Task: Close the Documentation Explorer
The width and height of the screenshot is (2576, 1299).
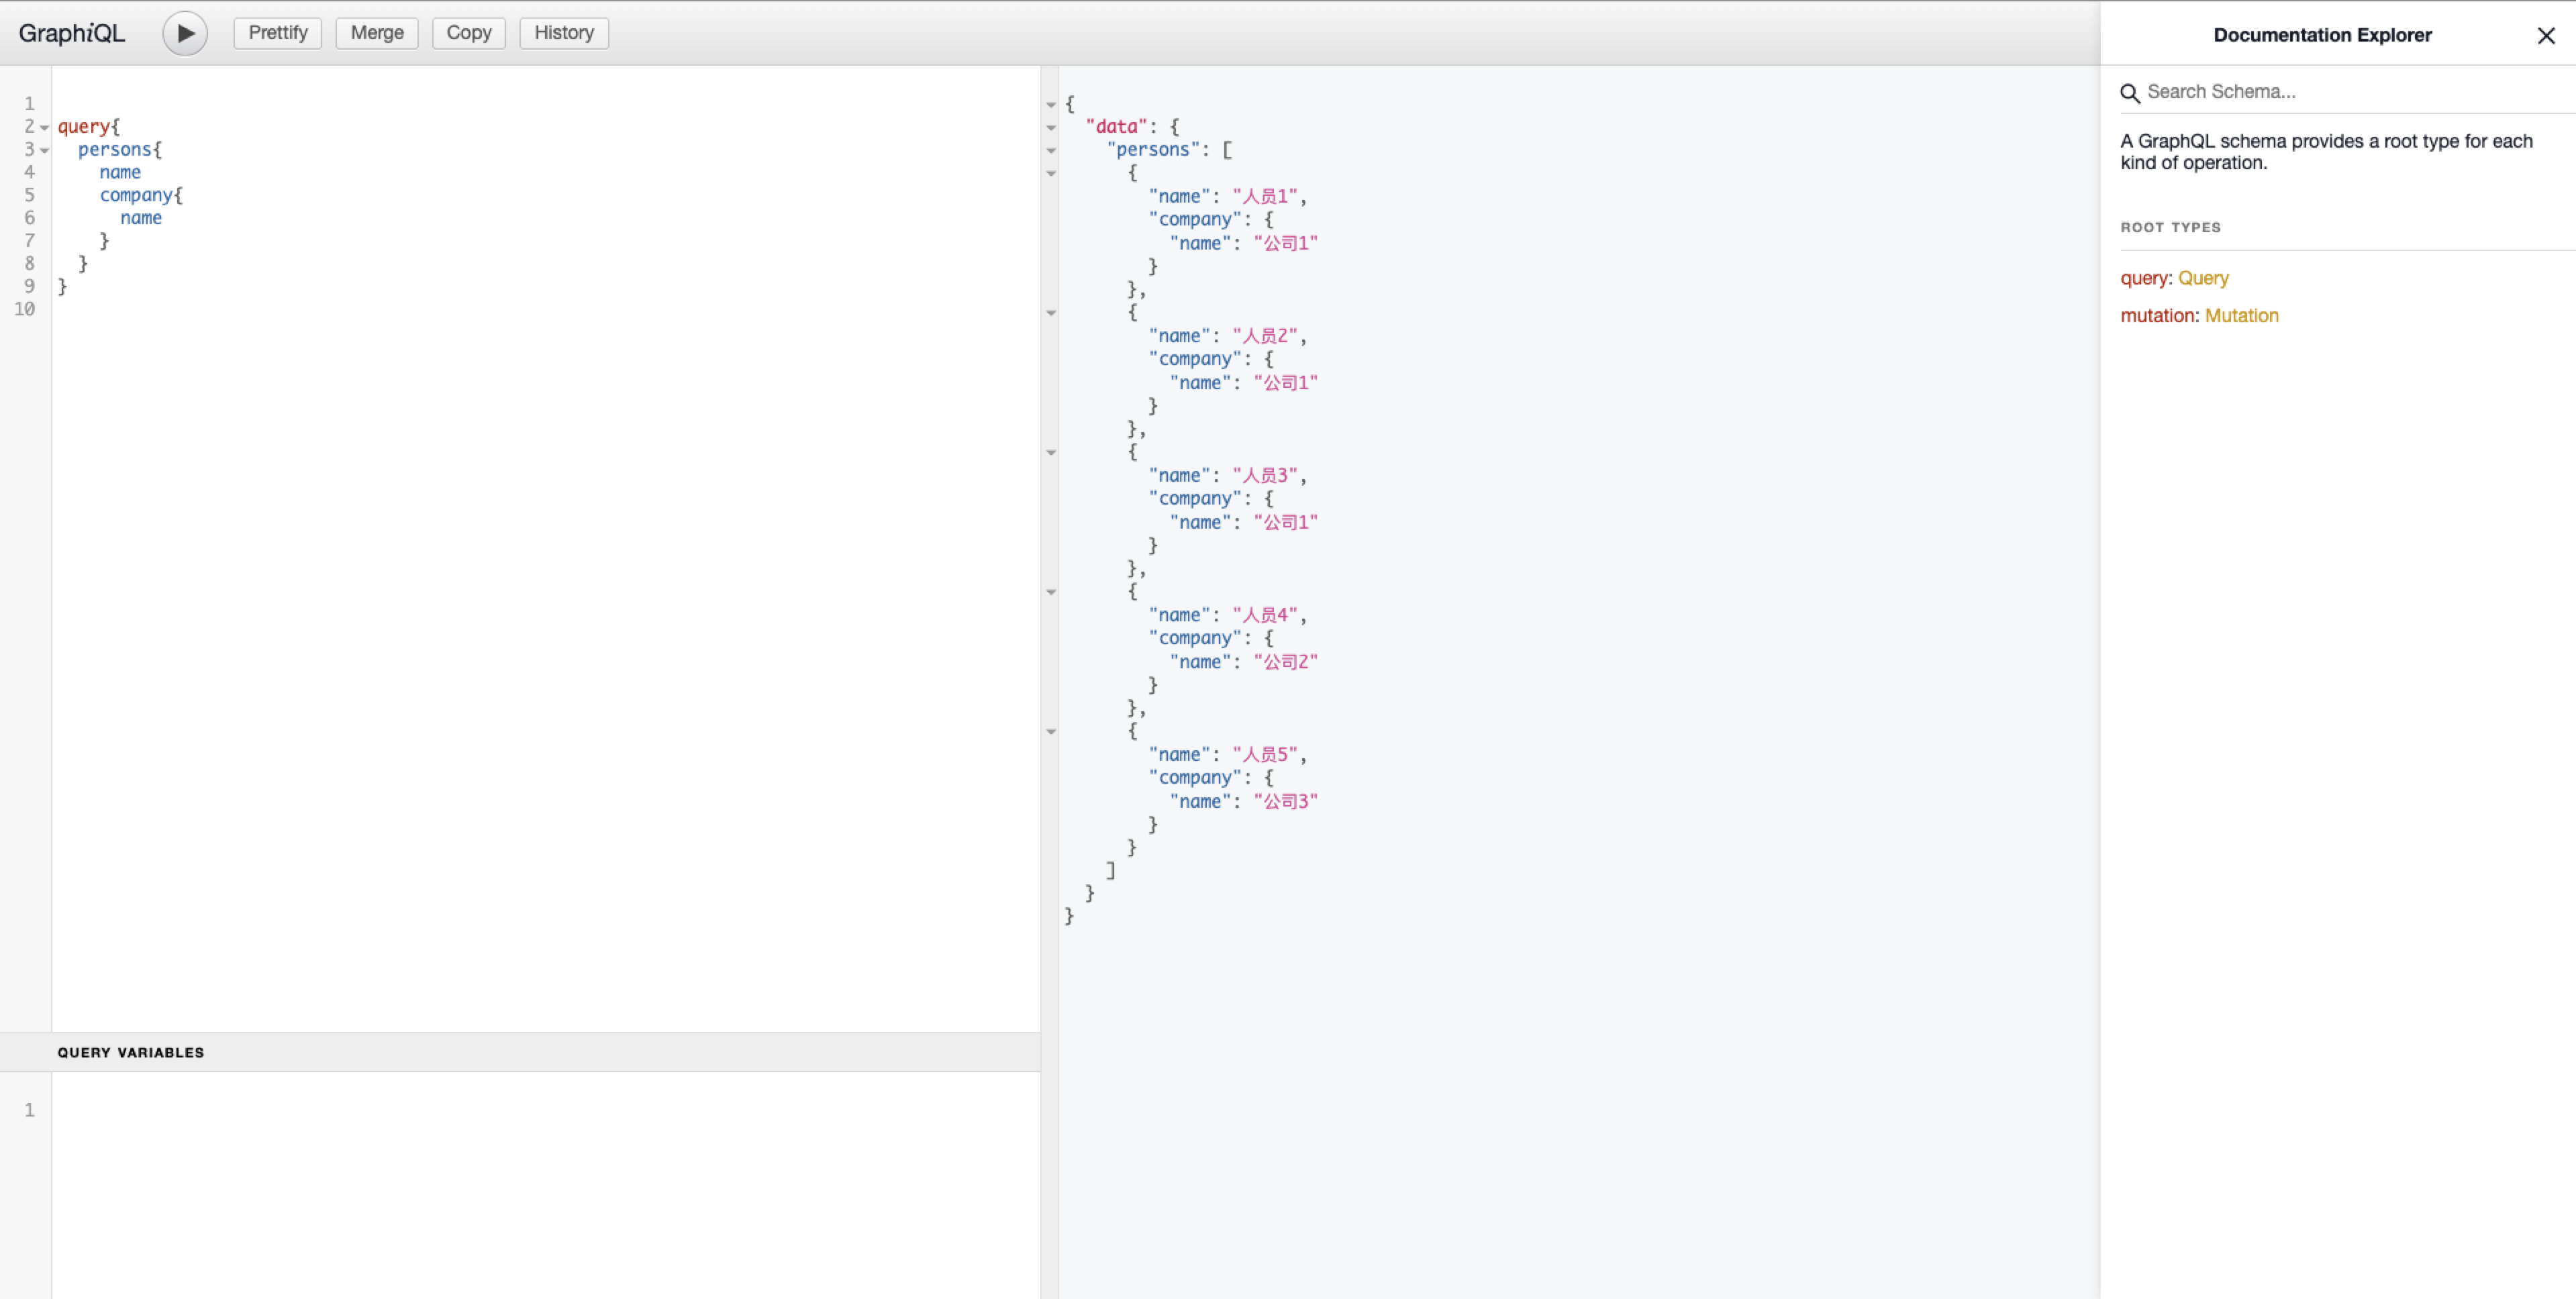Action: coord(2546,36)
